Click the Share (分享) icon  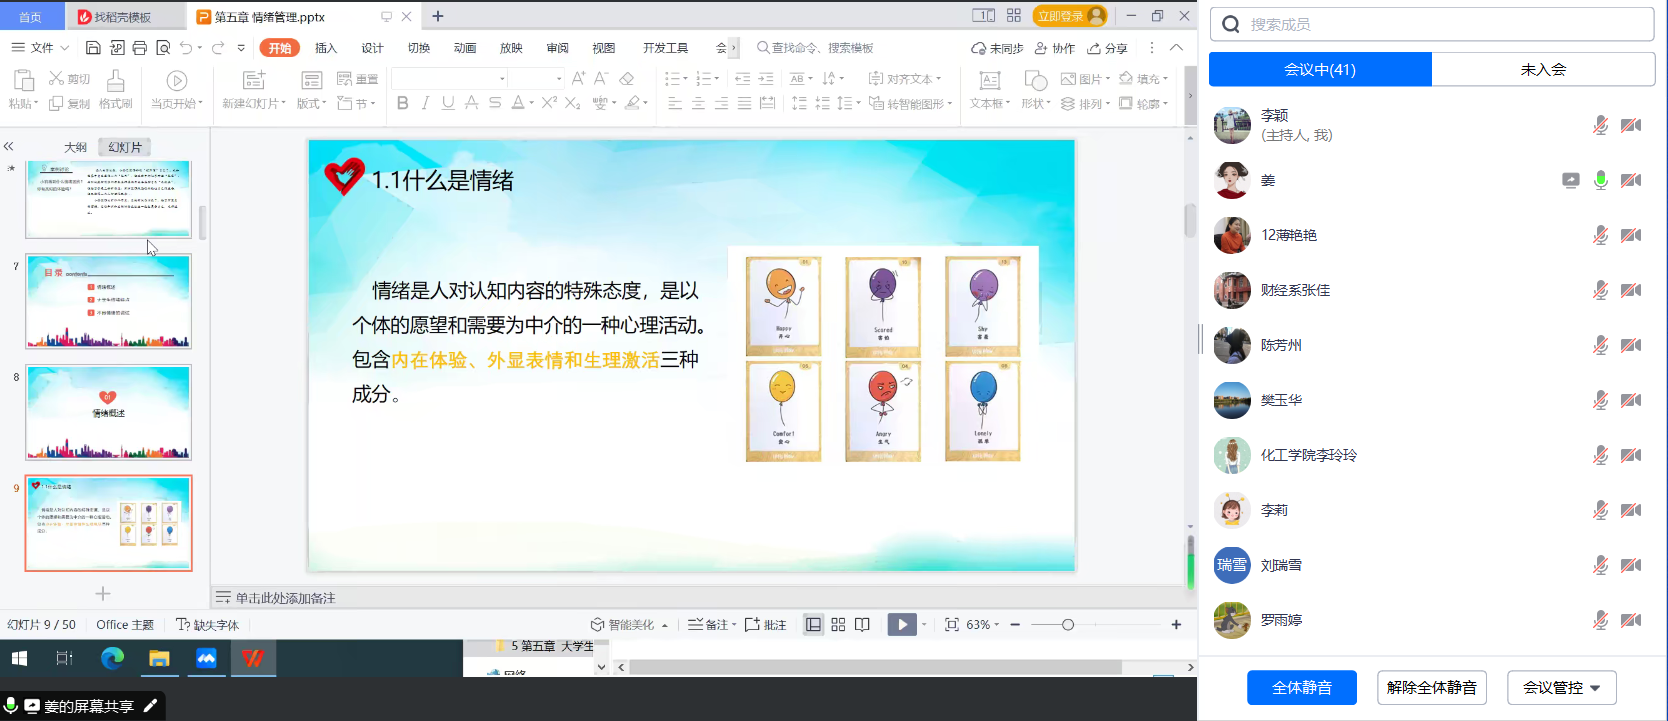click(x=1107, y=48)
